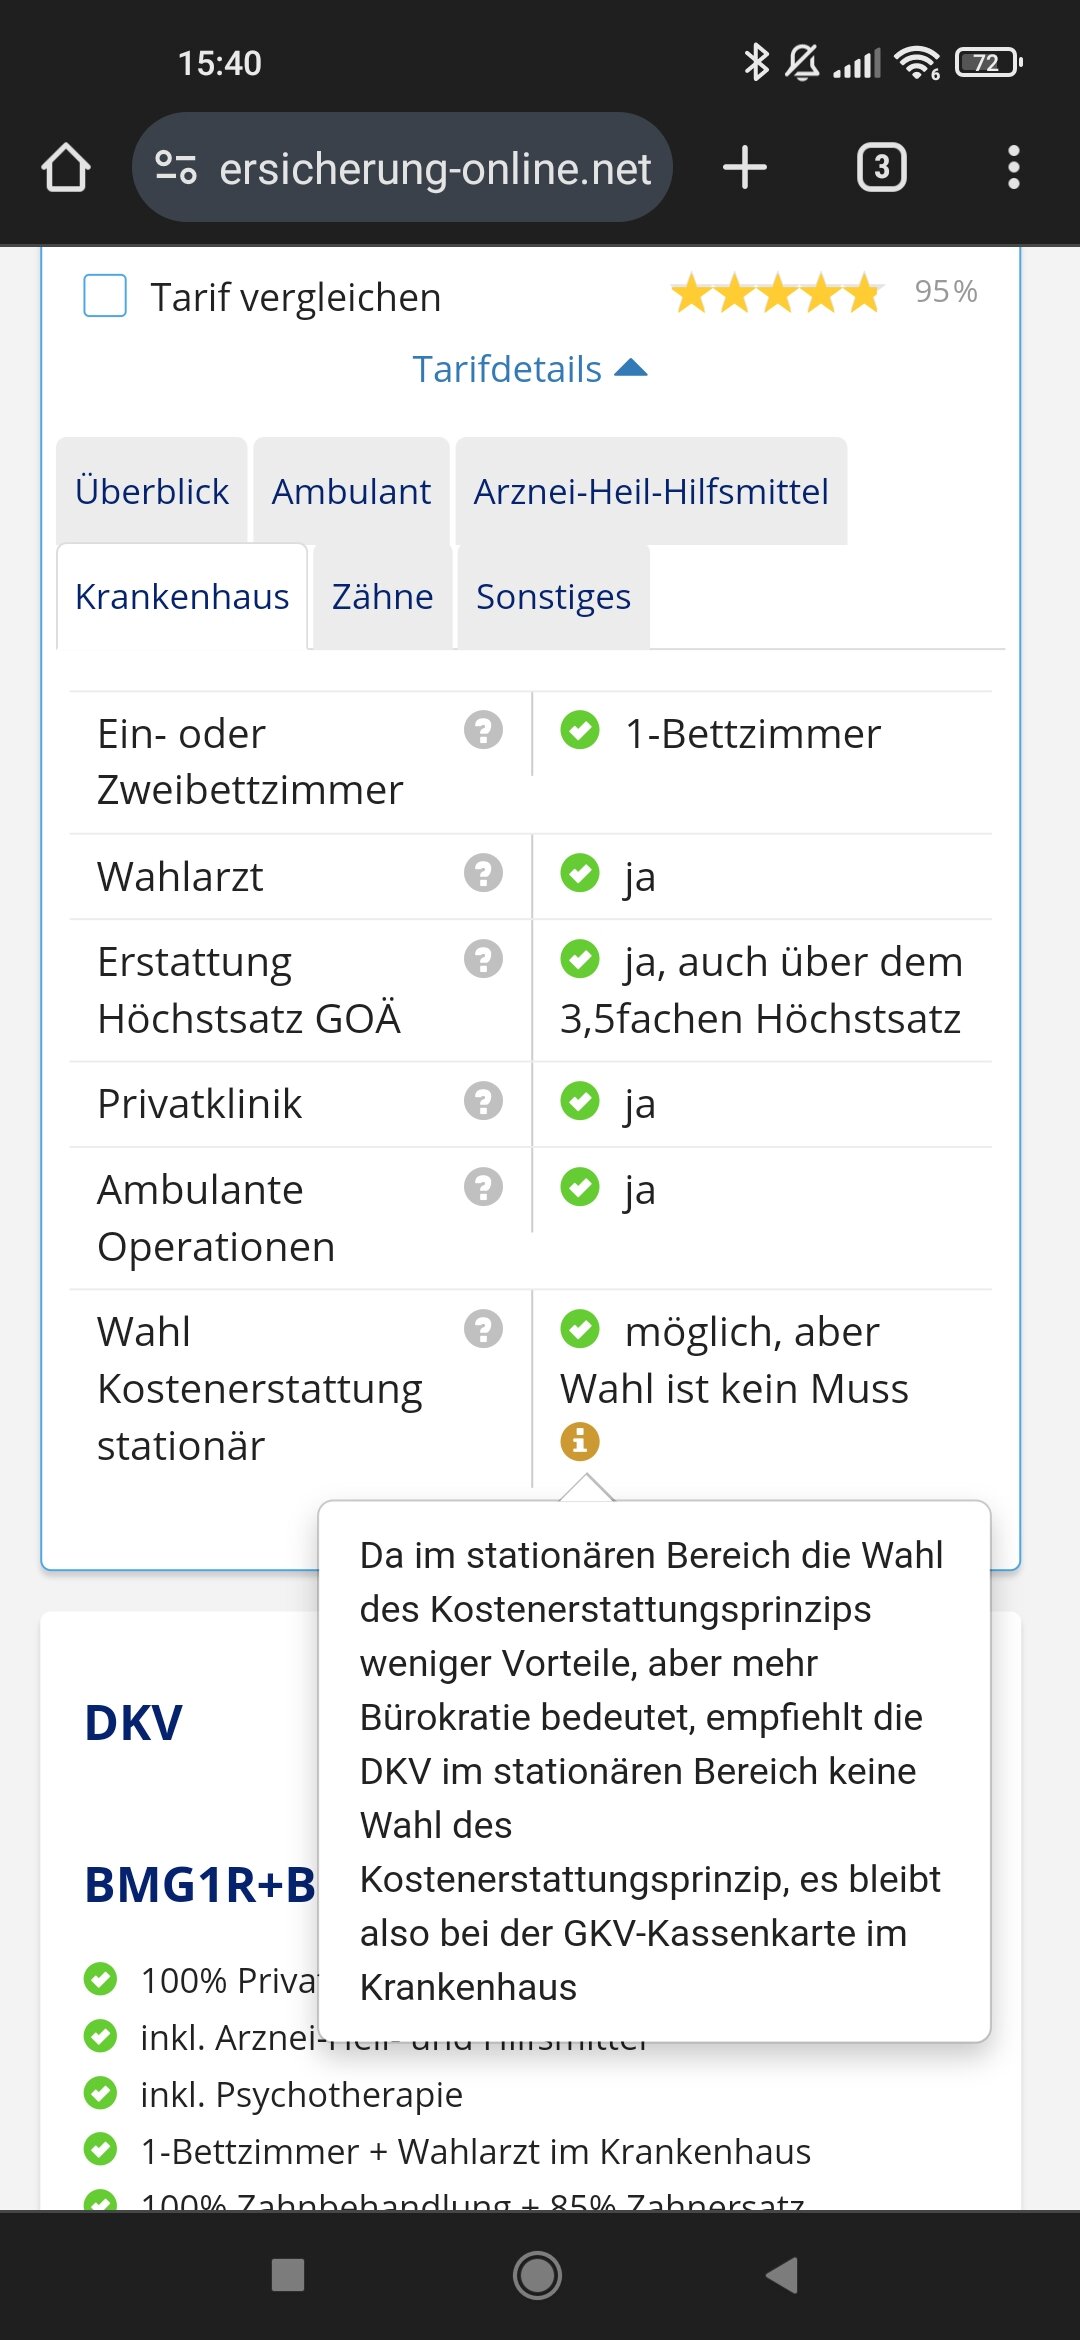This screenshot has width=1080, height=2340.
Task: Select the Zähne tab
Action: click(x=382, y=597)
